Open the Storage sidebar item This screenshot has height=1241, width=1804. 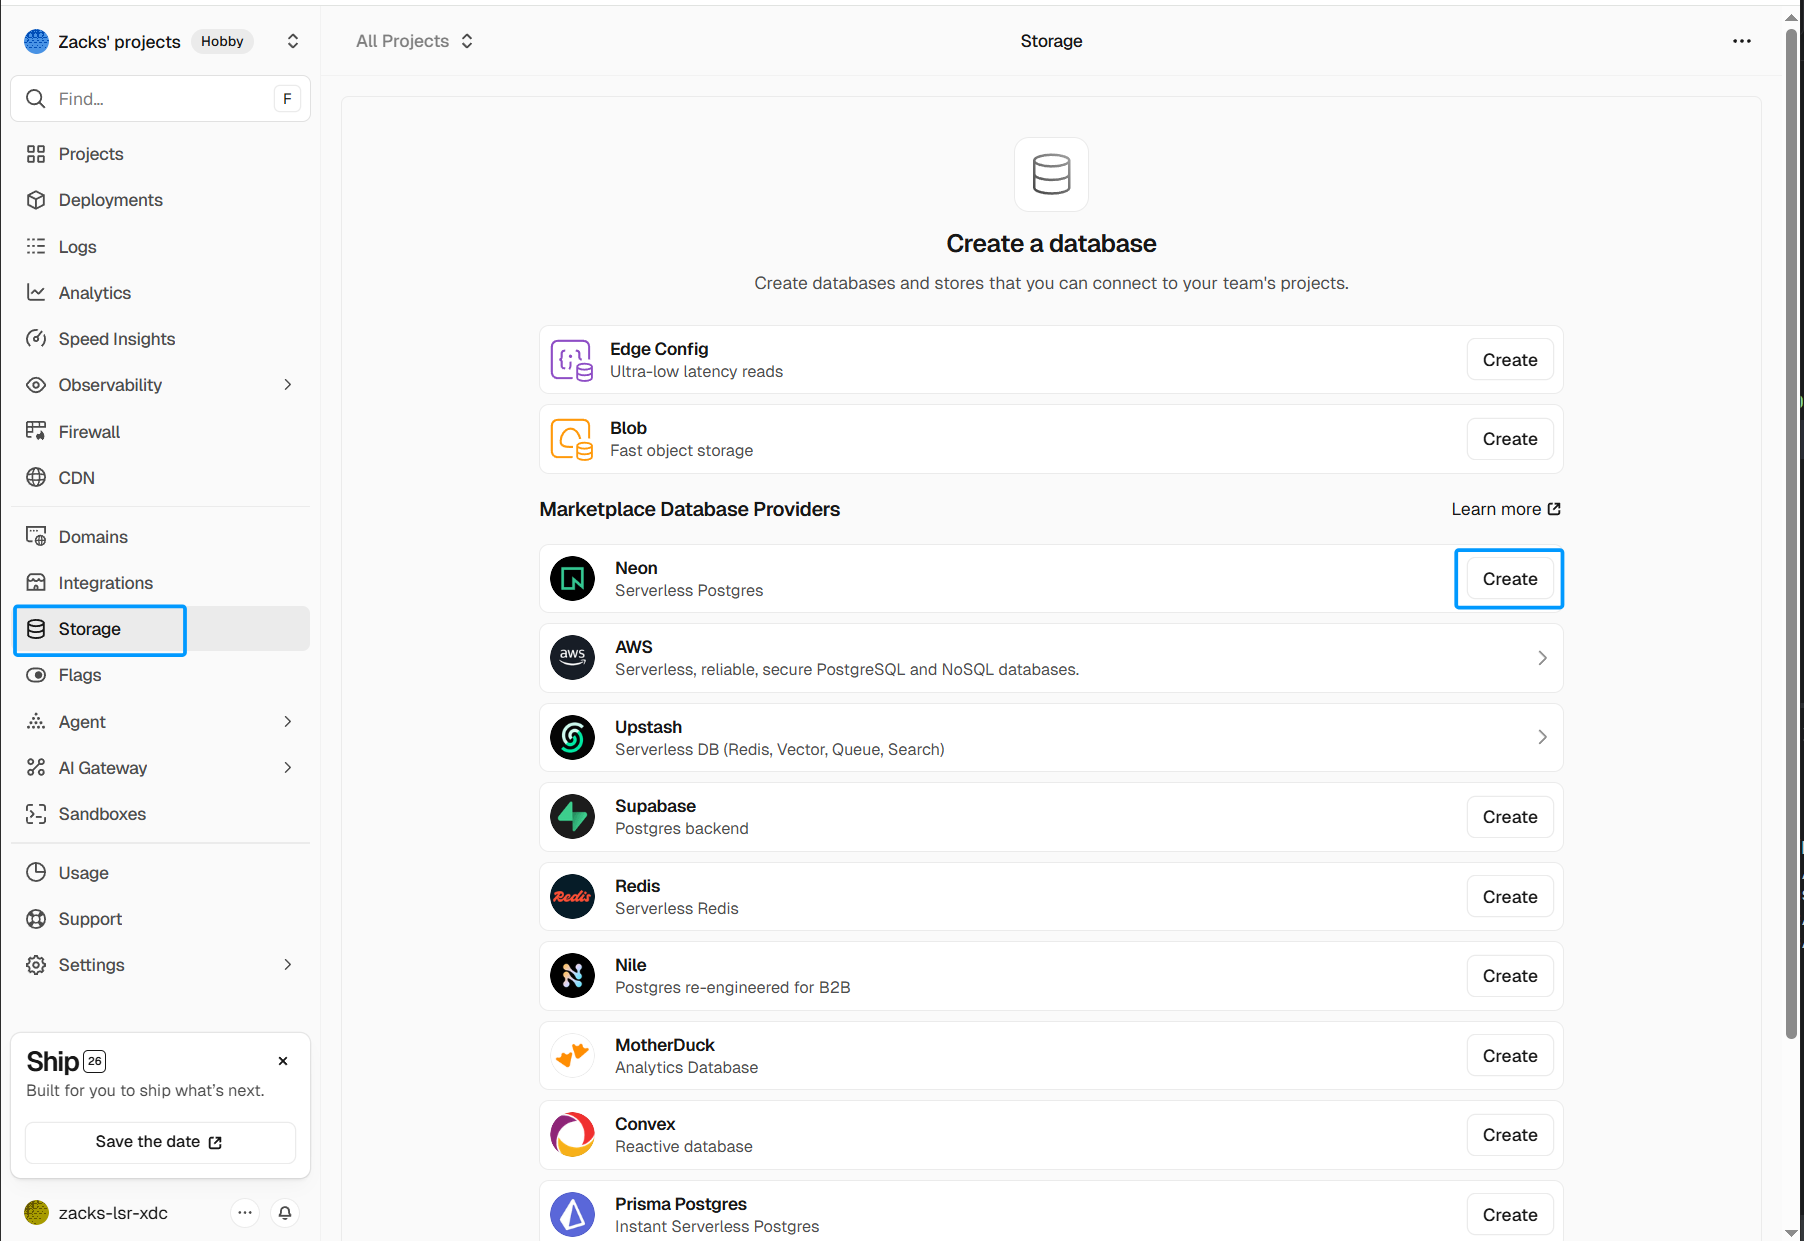point(162,629)
